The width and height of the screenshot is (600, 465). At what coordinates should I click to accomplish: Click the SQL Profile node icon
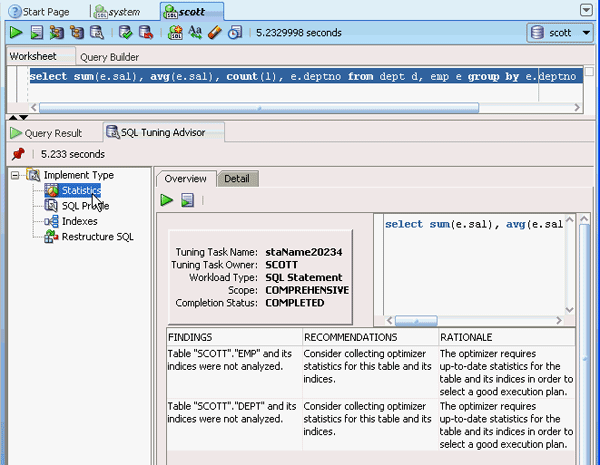(51, 206)
